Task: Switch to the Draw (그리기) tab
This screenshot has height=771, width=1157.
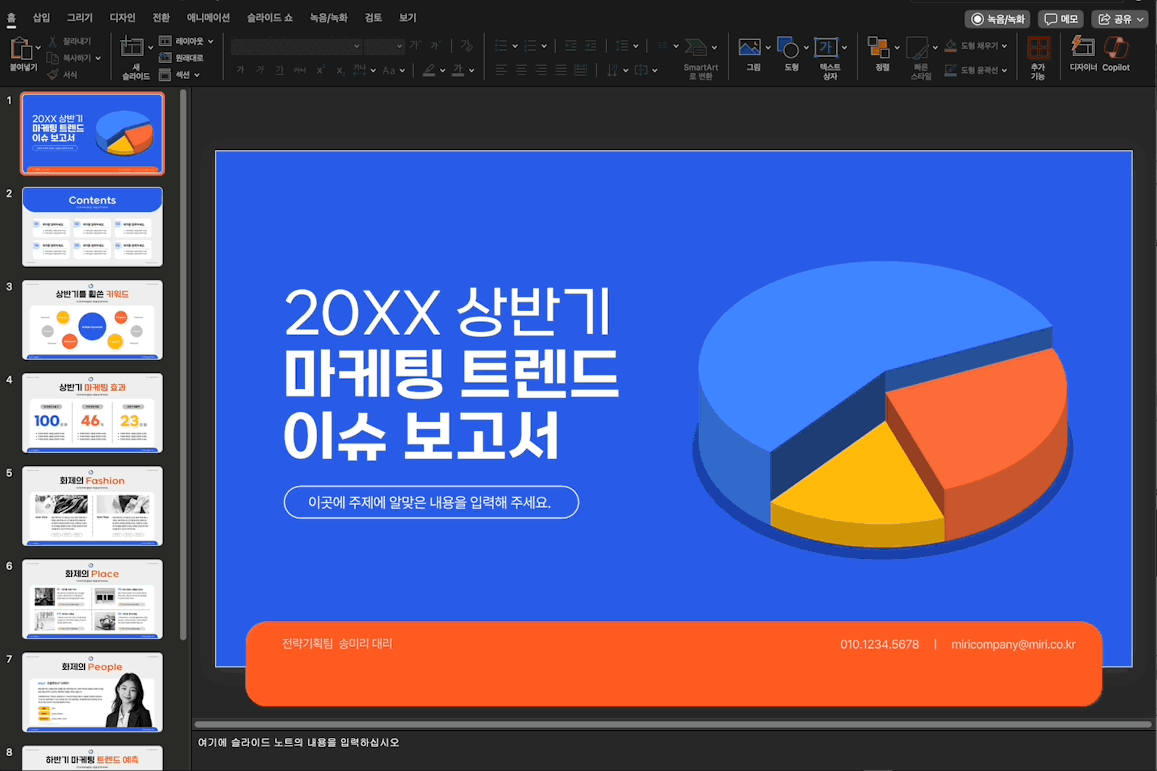Action: (80, 18)
